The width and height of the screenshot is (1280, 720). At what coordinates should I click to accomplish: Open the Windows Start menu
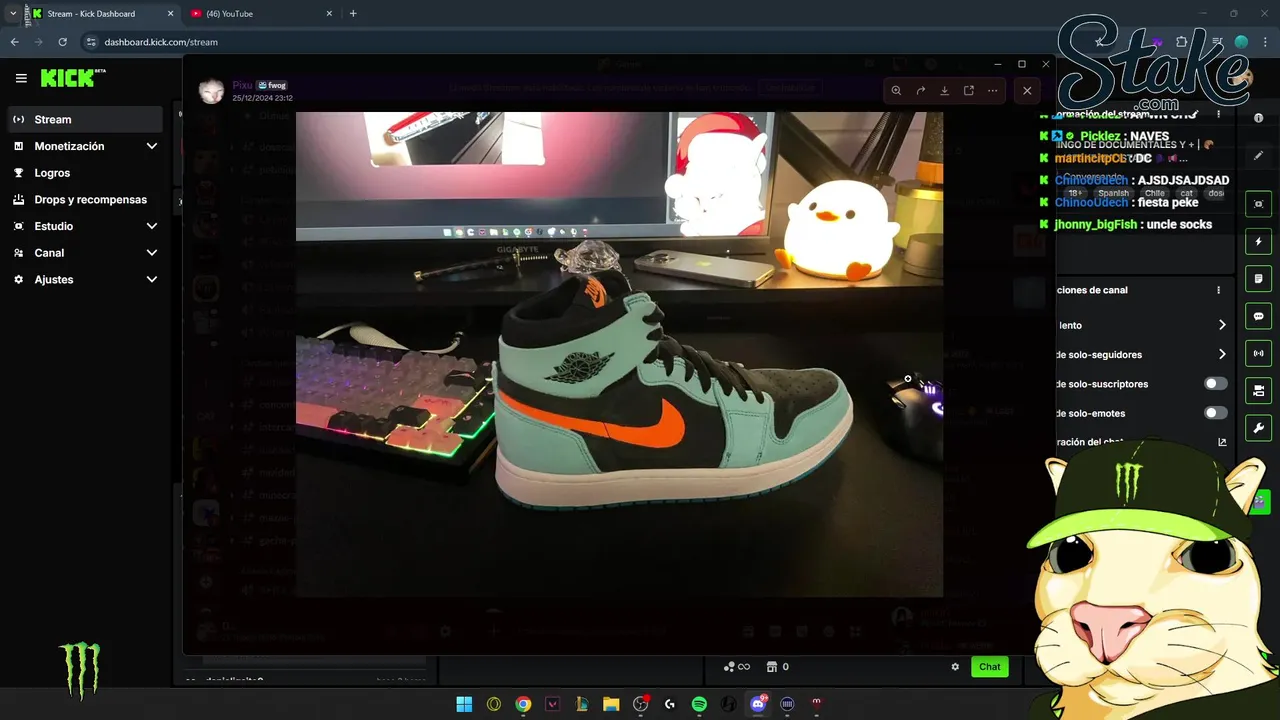(464, 704)
